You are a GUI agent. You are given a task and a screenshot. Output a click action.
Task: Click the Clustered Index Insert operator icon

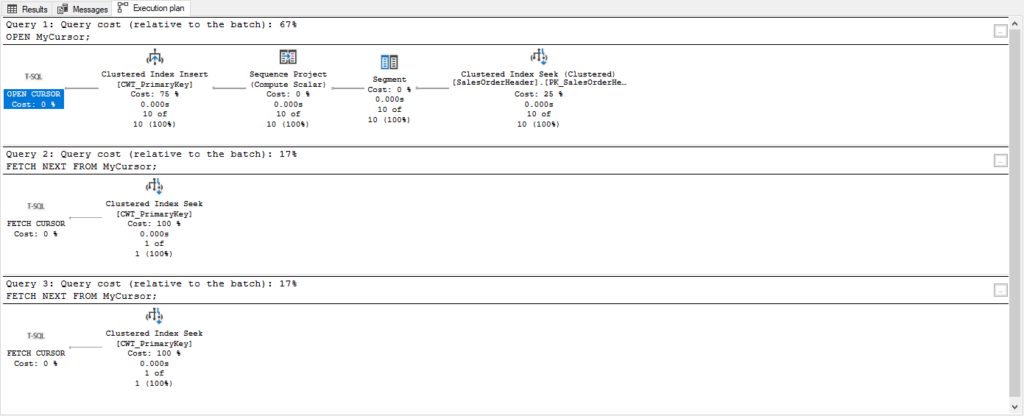tap(154, 57)
